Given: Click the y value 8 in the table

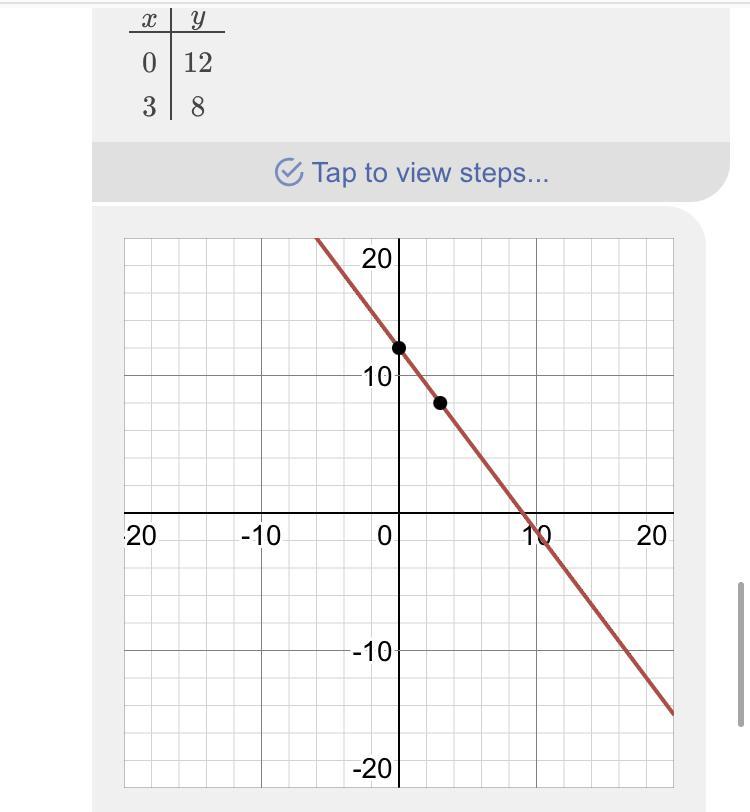Looking at the screenshot, I should coord(198,107).
